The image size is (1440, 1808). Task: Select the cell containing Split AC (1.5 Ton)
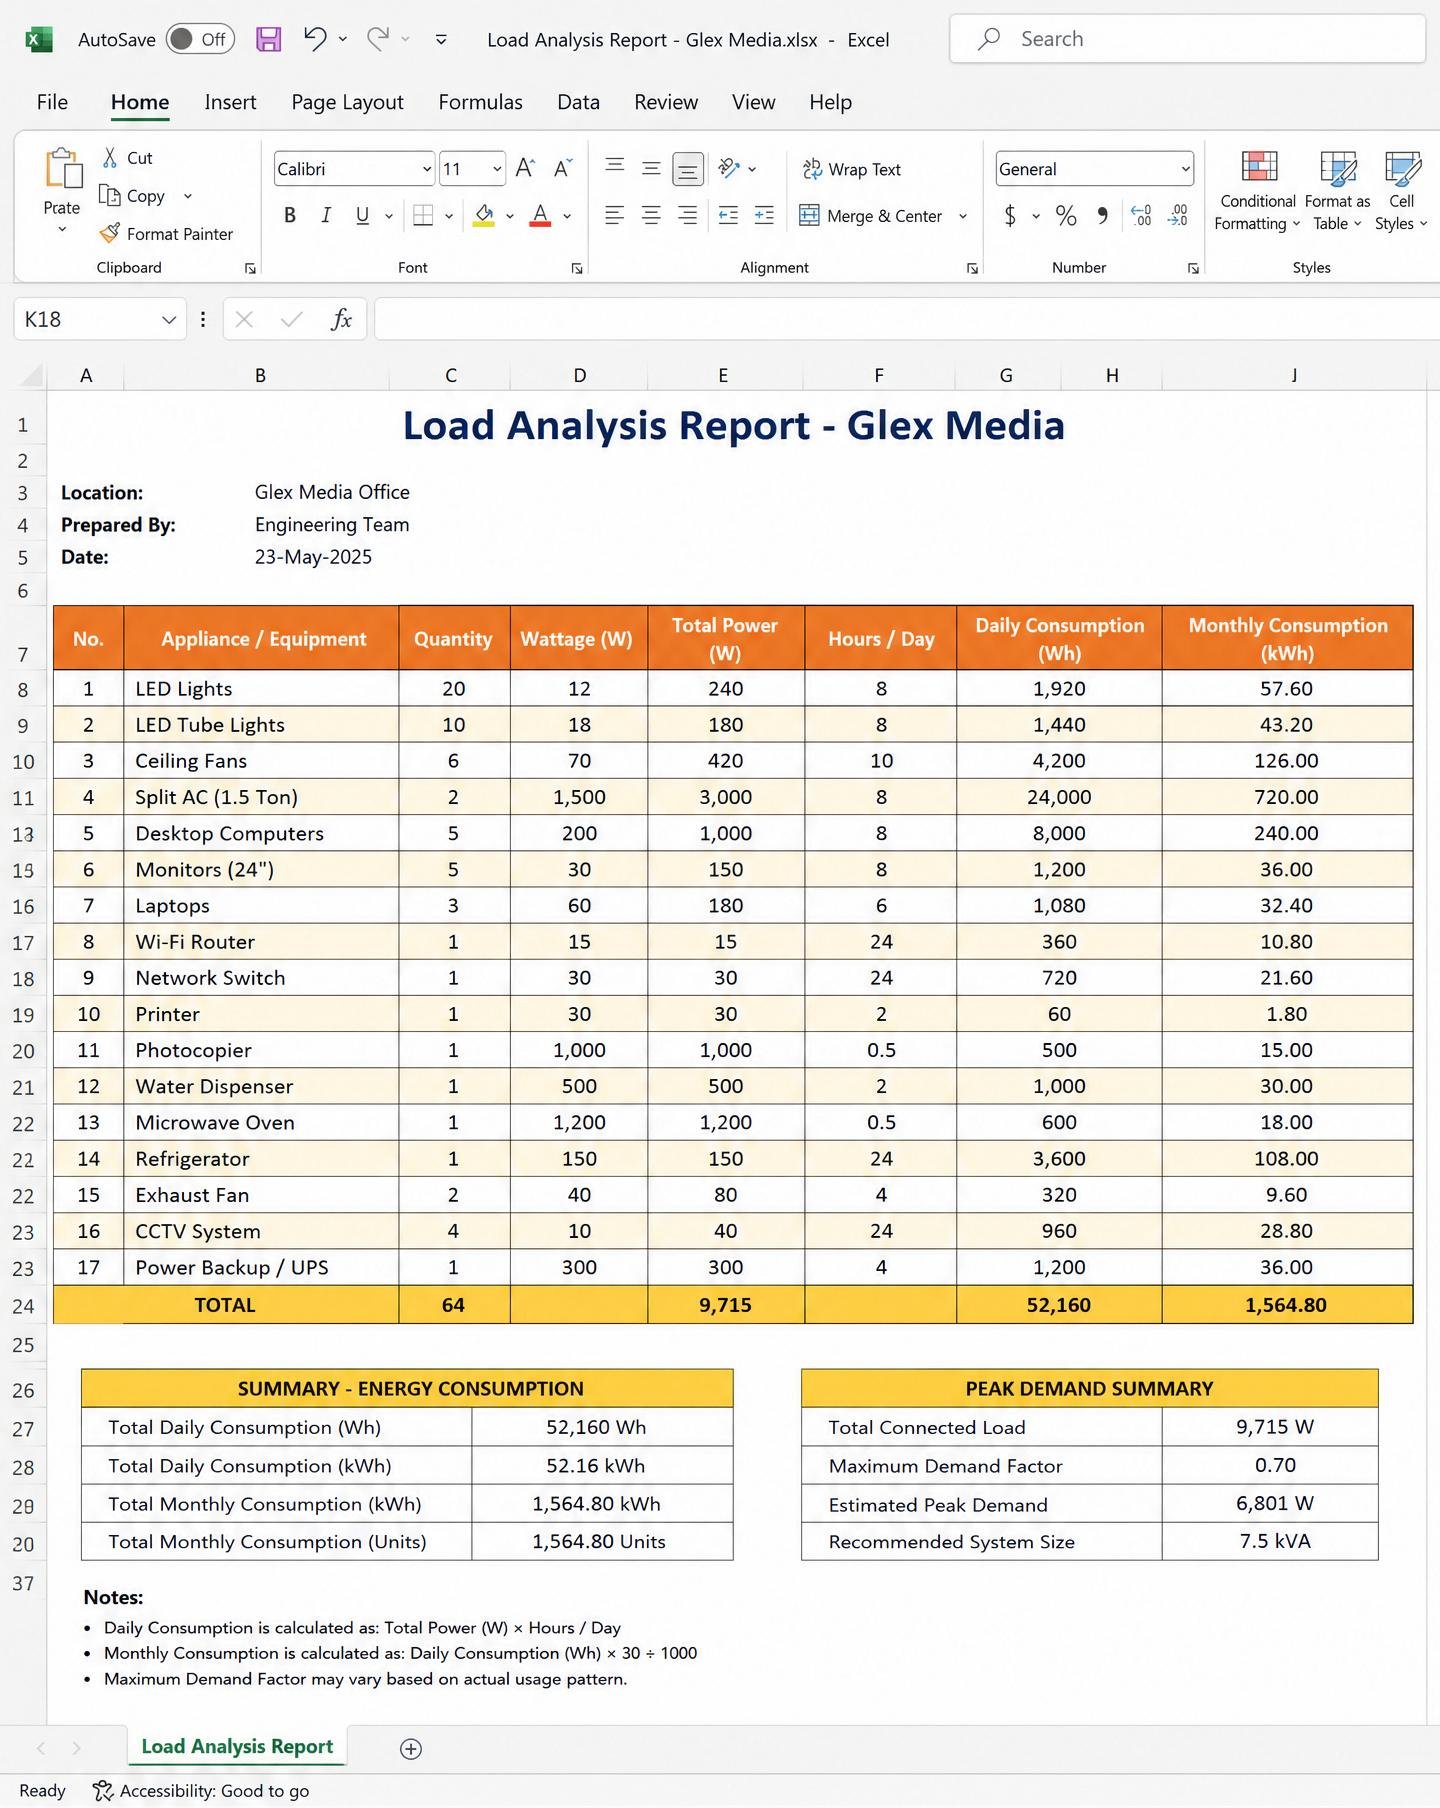click(x=261, y=797)
